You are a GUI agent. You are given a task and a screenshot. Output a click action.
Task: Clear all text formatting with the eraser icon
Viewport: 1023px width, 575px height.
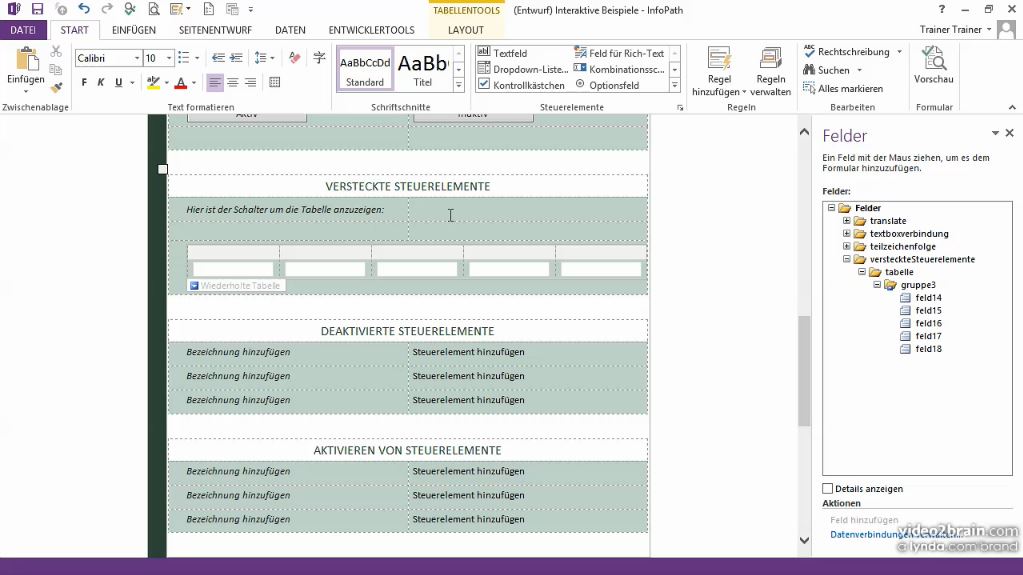click(295, 58)
